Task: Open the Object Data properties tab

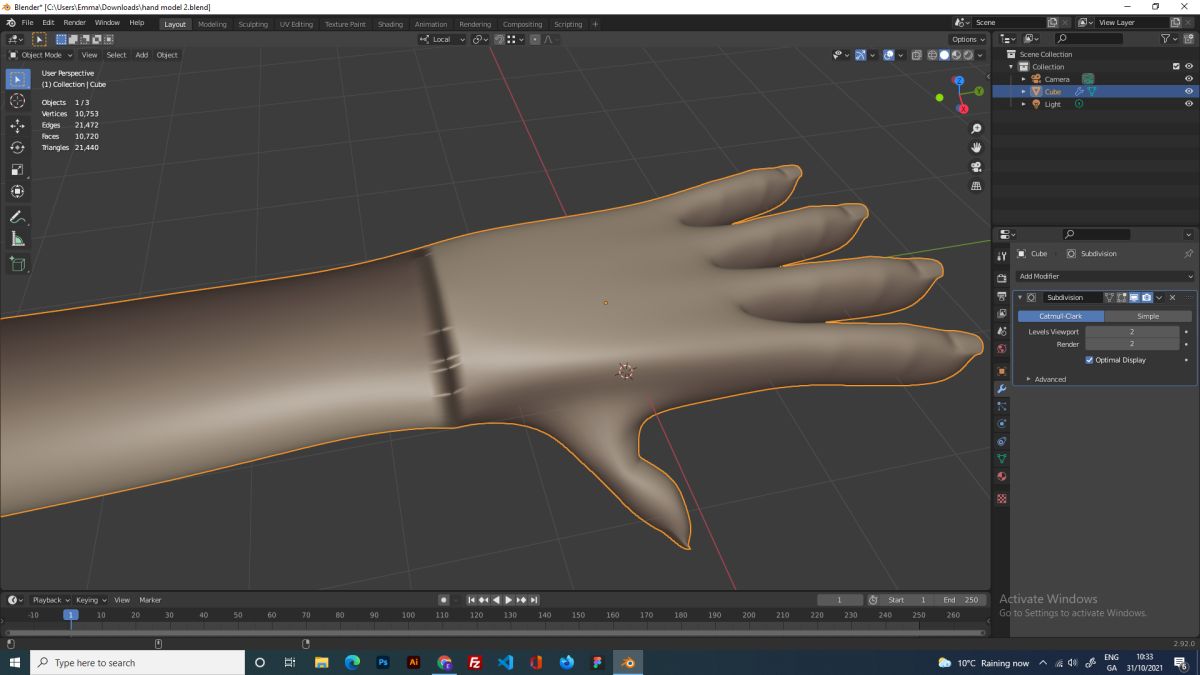Action: click(x=1002, y=459)
